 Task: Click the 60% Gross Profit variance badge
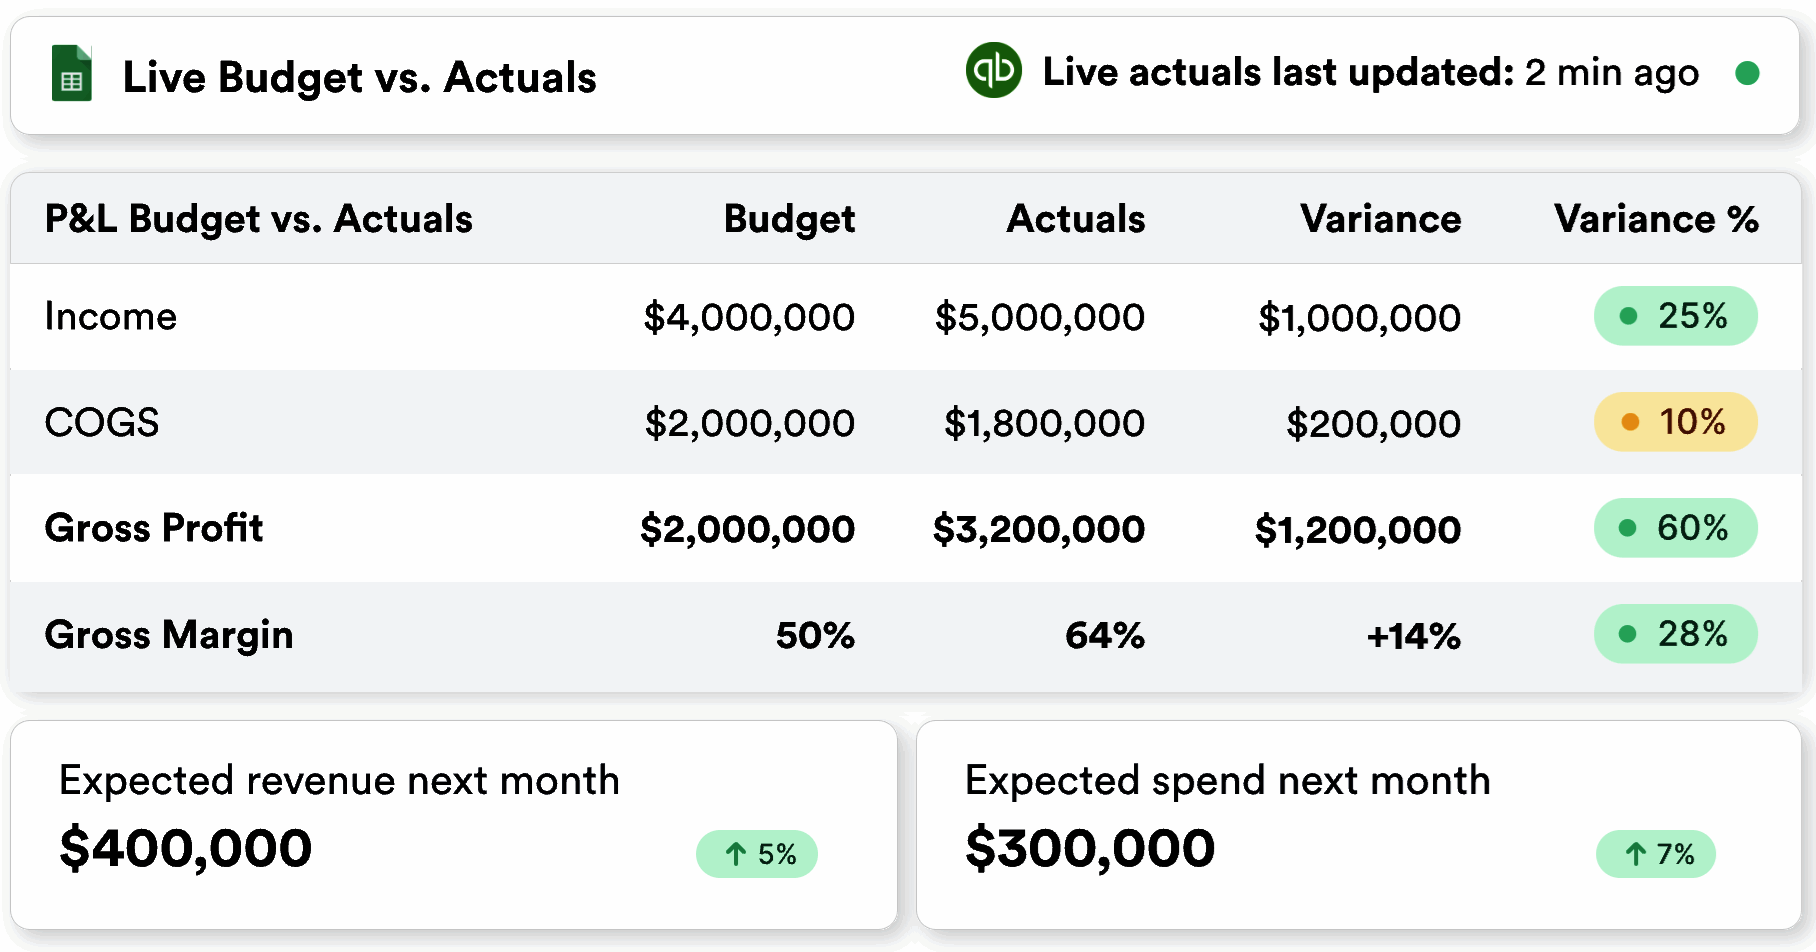(1675, 528)
